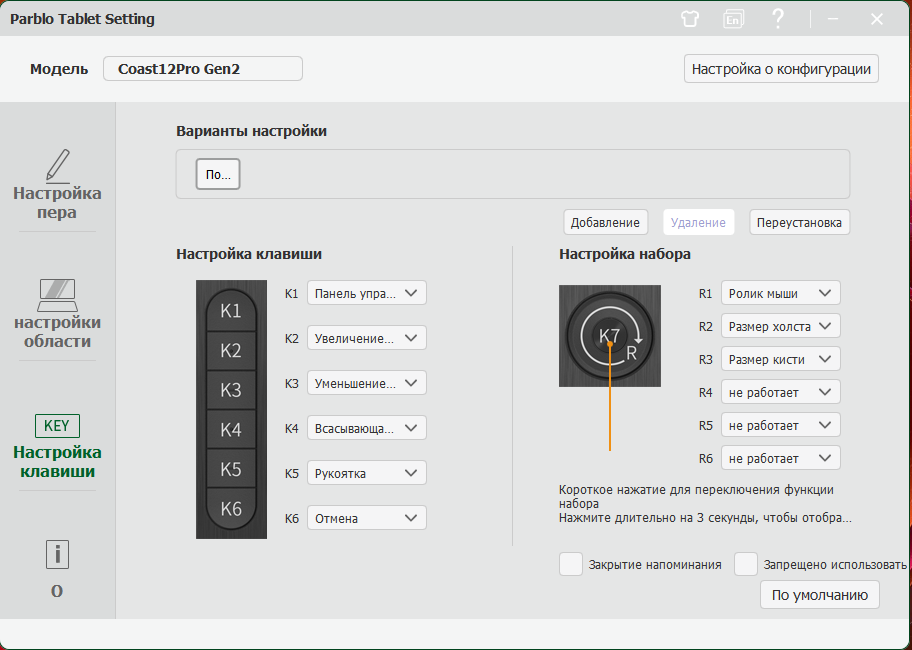Click the language switch En icon
This screenshot has width=912, height=650.
pyautogui.click(x=734, y=18)
